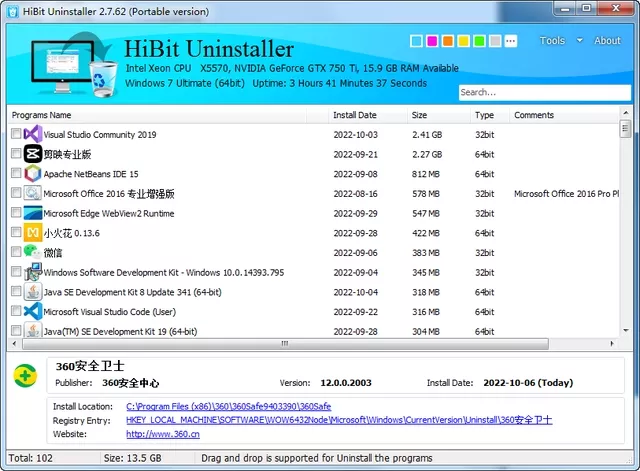Image resolution: width=640 pixels, height=471 pixels.
Task: Open the 360Safe install location link
Action: 229,407
